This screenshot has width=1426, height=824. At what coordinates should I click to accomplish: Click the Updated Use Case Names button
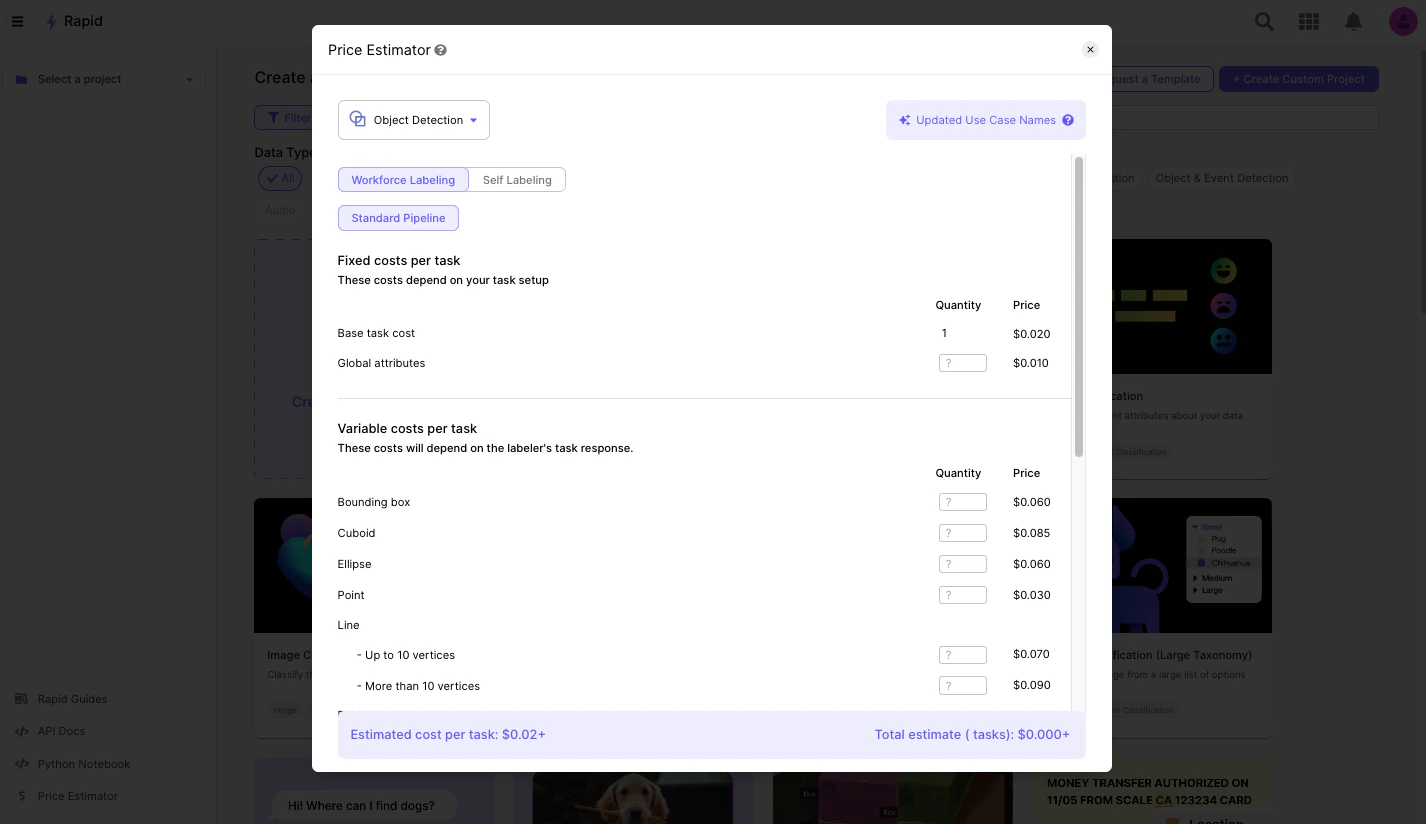pos(986,120)
